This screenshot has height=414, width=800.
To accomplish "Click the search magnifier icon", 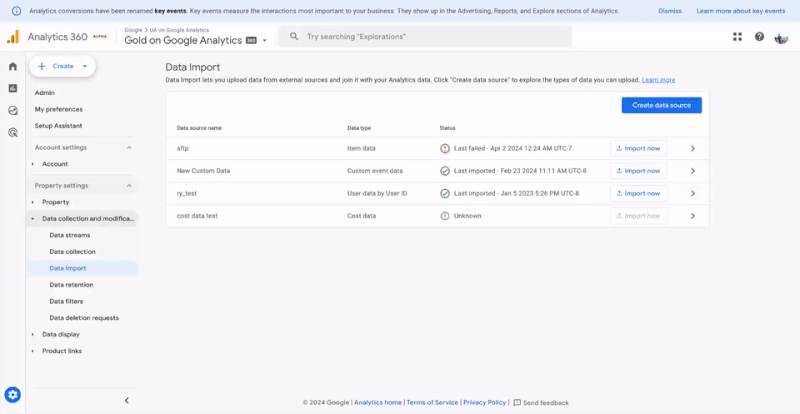I will [x=294, y=37].
